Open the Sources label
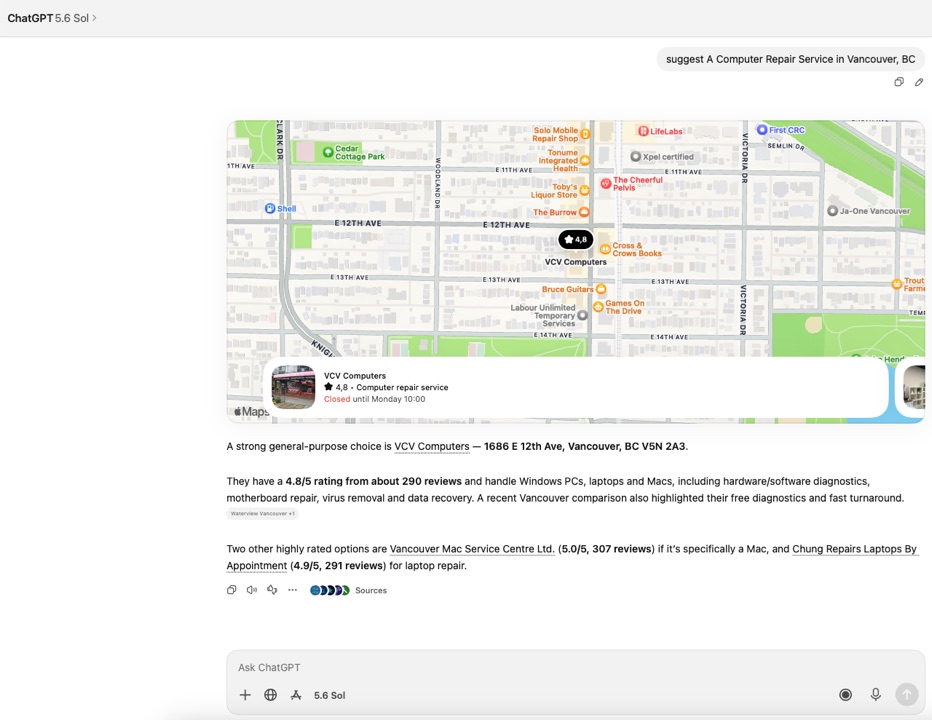The width and height of the screenshot is (932, 720). (371, 590)
